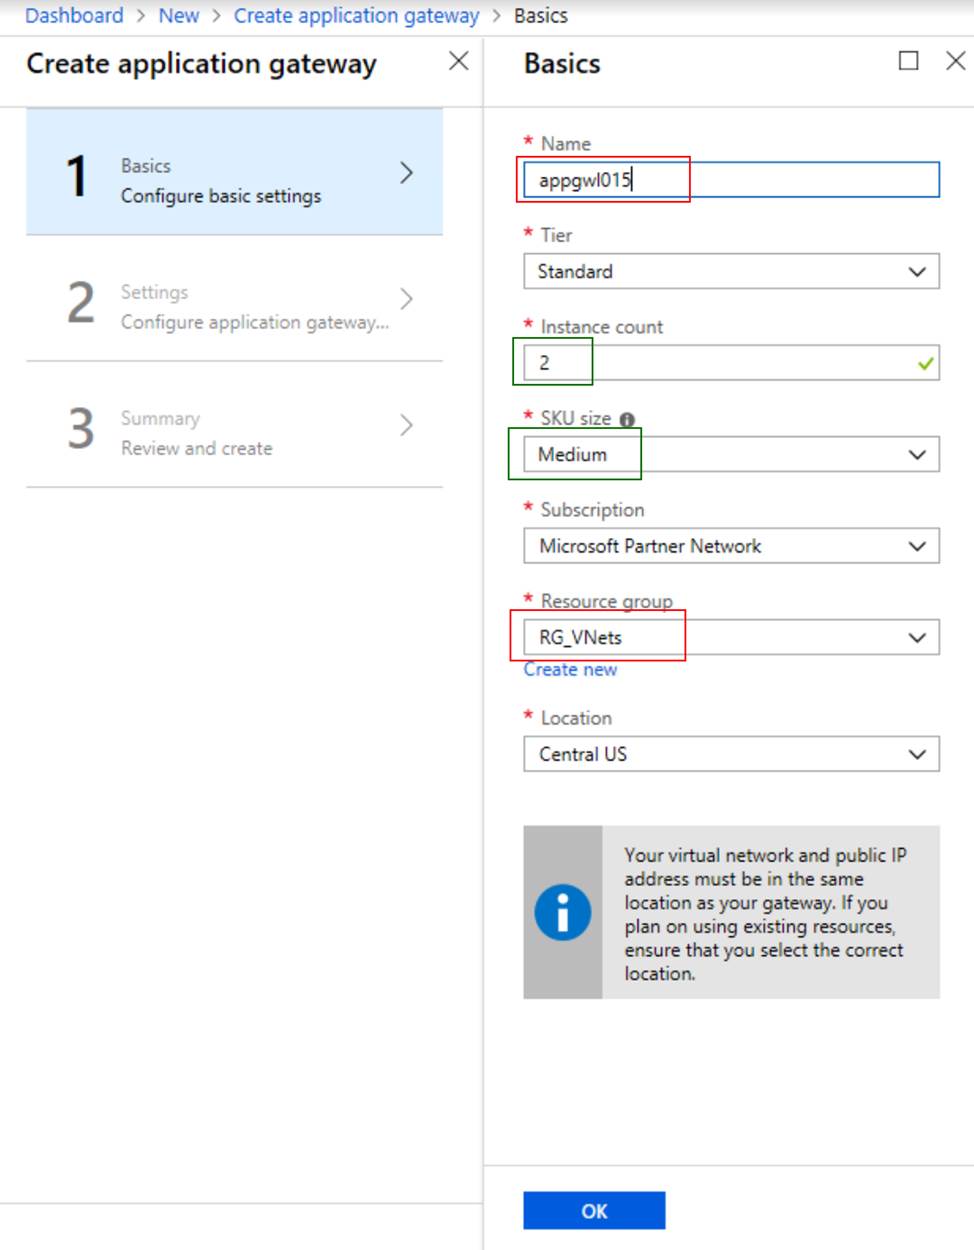Click the SKU size info icon
Screen dimensions: 974x1250
coord(627,419)
